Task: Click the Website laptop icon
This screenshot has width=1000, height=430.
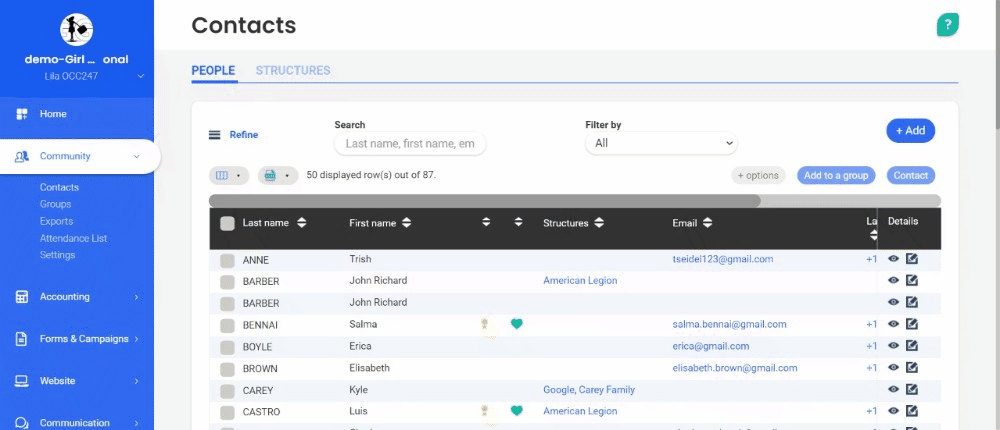Action: [22, 381]
